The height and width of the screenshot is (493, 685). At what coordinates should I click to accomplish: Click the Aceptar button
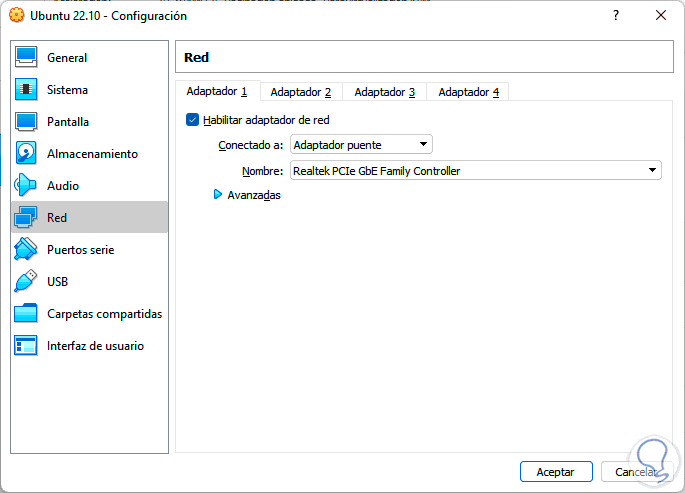point(556,471)
